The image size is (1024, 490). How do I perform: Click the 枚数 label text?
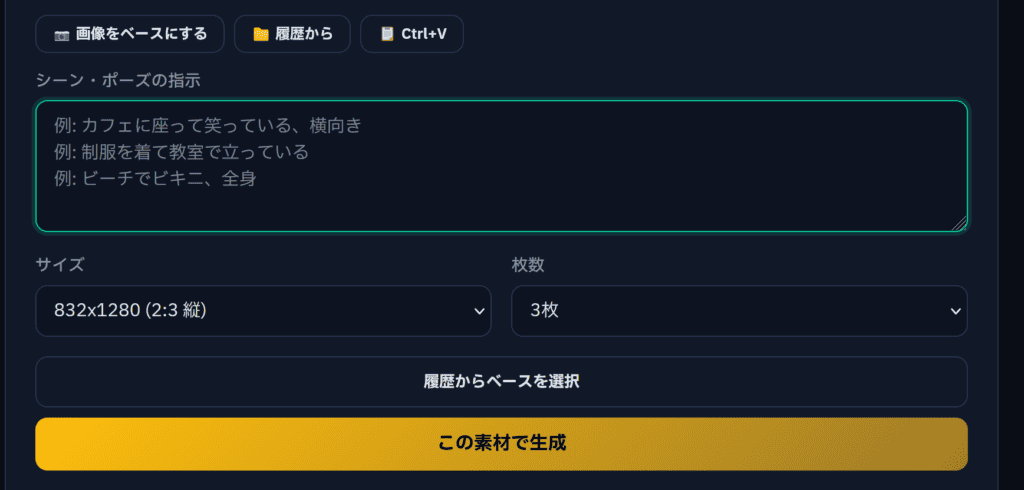(528, 265)
